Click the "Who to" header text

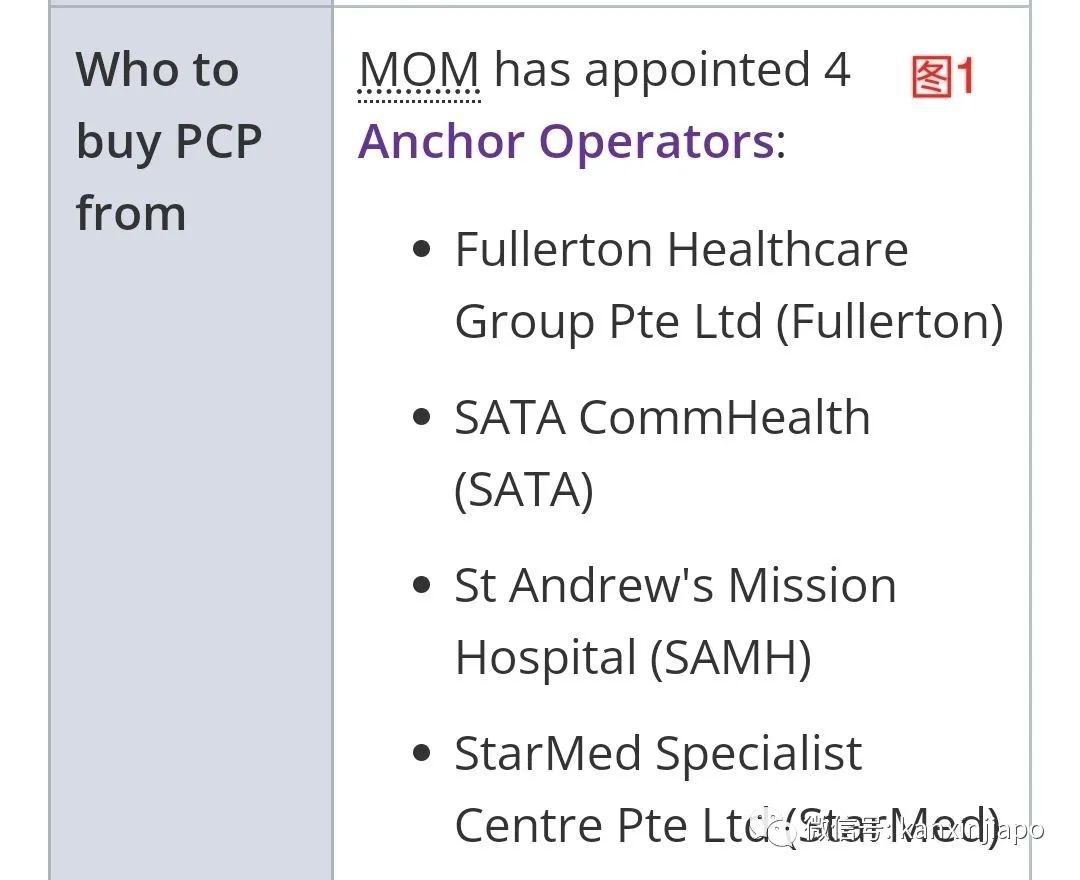(x=157, y=70)
